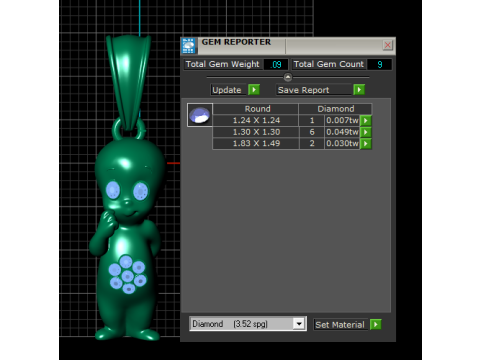Screen dimensions: 480x360
Task: Click the pendant bail in the viewport
Action: (x=129, y=82)
